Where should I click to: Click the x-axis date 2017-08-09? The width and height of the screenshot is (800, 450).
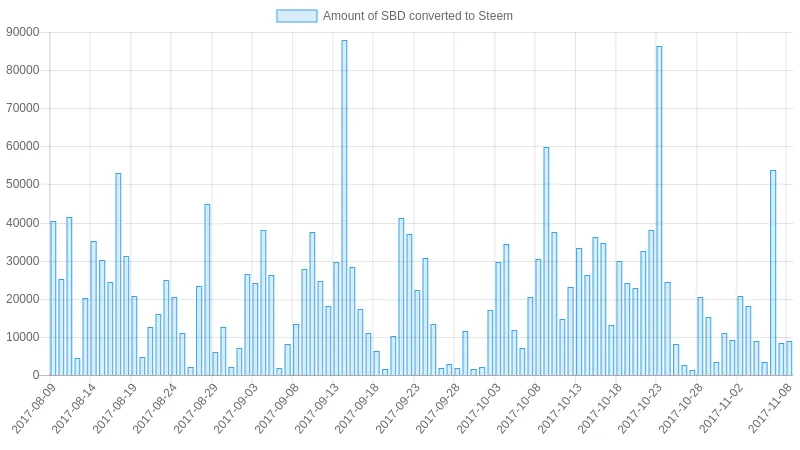coord(34,409)
